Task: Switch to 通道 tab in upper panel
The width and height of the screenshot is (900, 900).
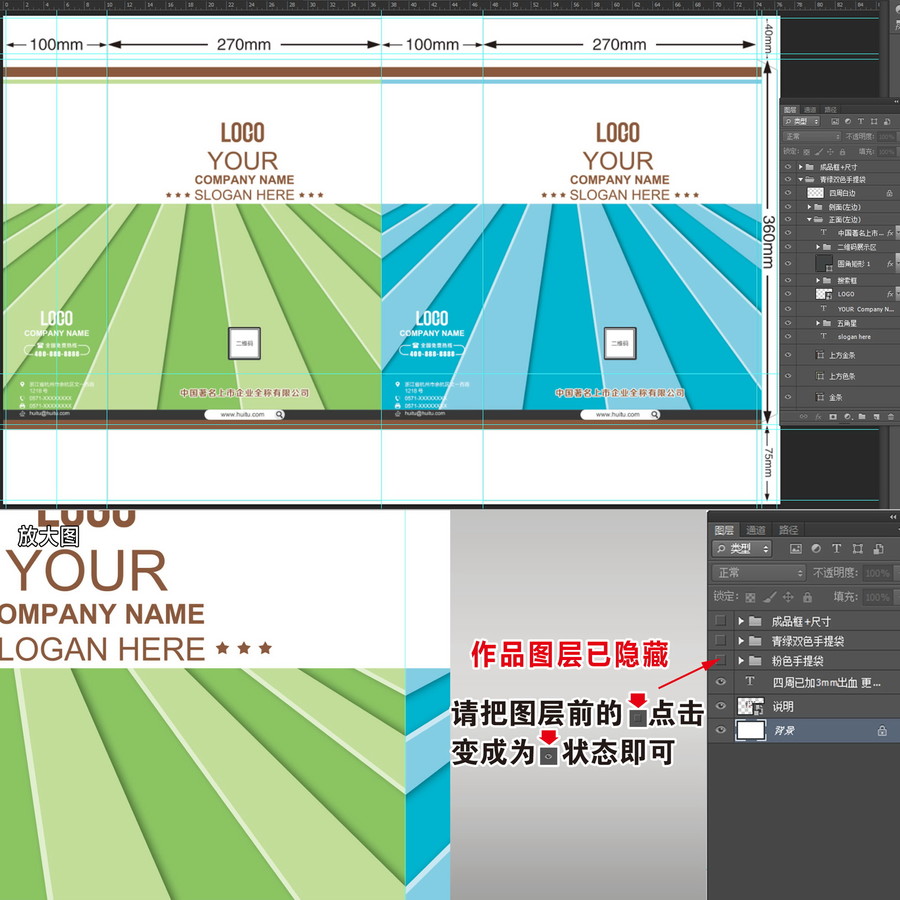Action: [810, 110]
